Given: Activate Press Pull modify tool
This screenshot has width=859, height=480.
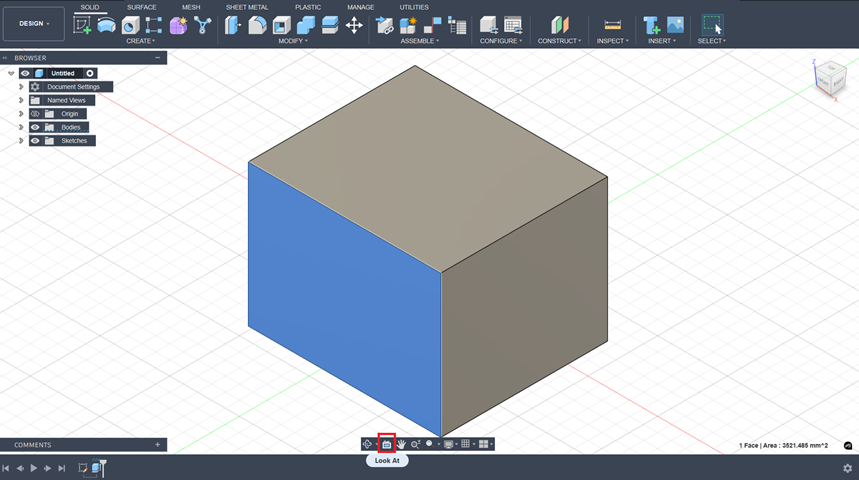Looking at the screenshot, I should pyautogui.click(x=233, y=25).
